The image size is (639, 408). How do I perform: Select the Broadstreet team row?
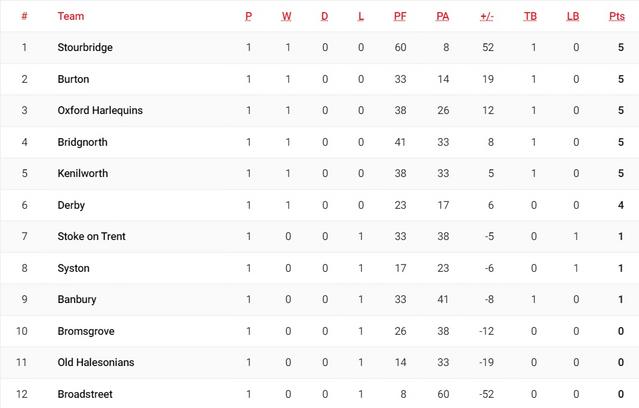pos(85,394)
